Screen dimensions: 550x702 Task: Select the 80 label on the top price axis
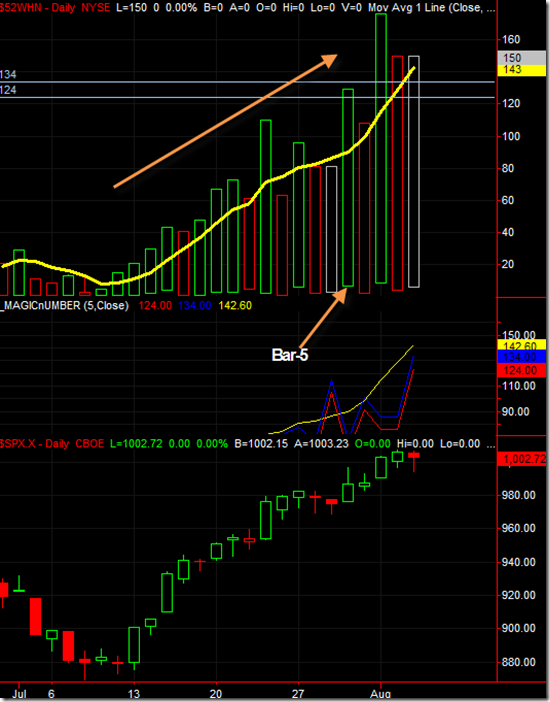click(507, 168)
